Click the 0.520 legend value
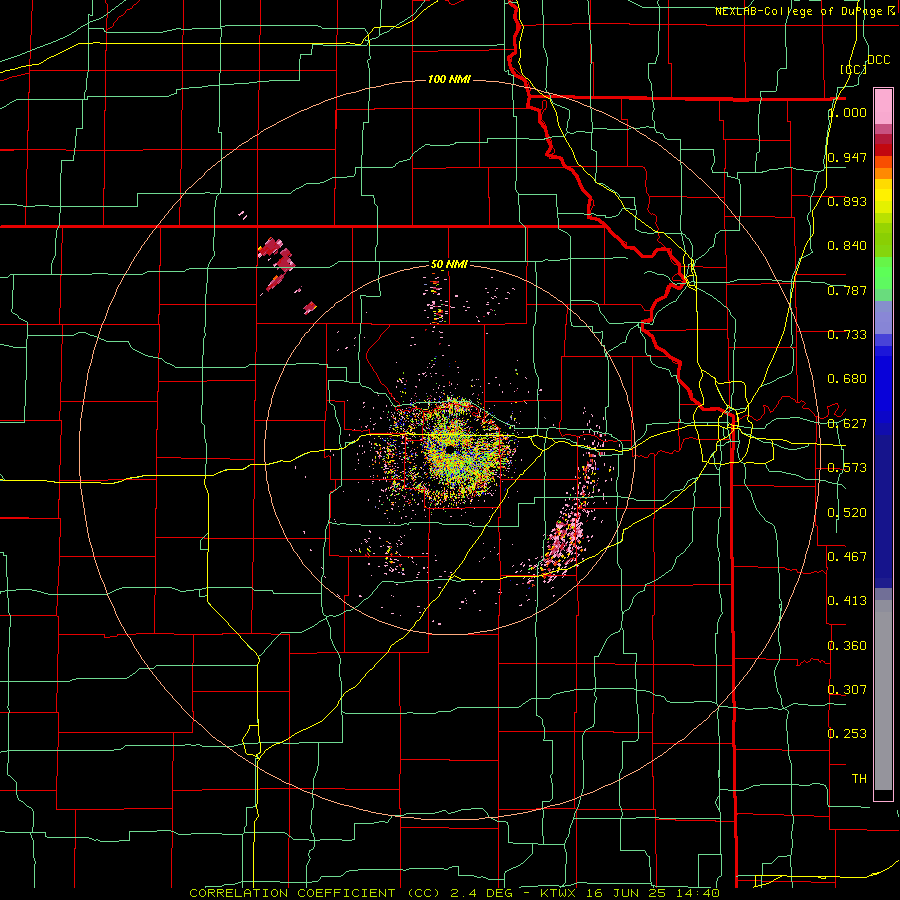Image resolution: width=900 pixels, height=900 pixels. pos(847,513)
